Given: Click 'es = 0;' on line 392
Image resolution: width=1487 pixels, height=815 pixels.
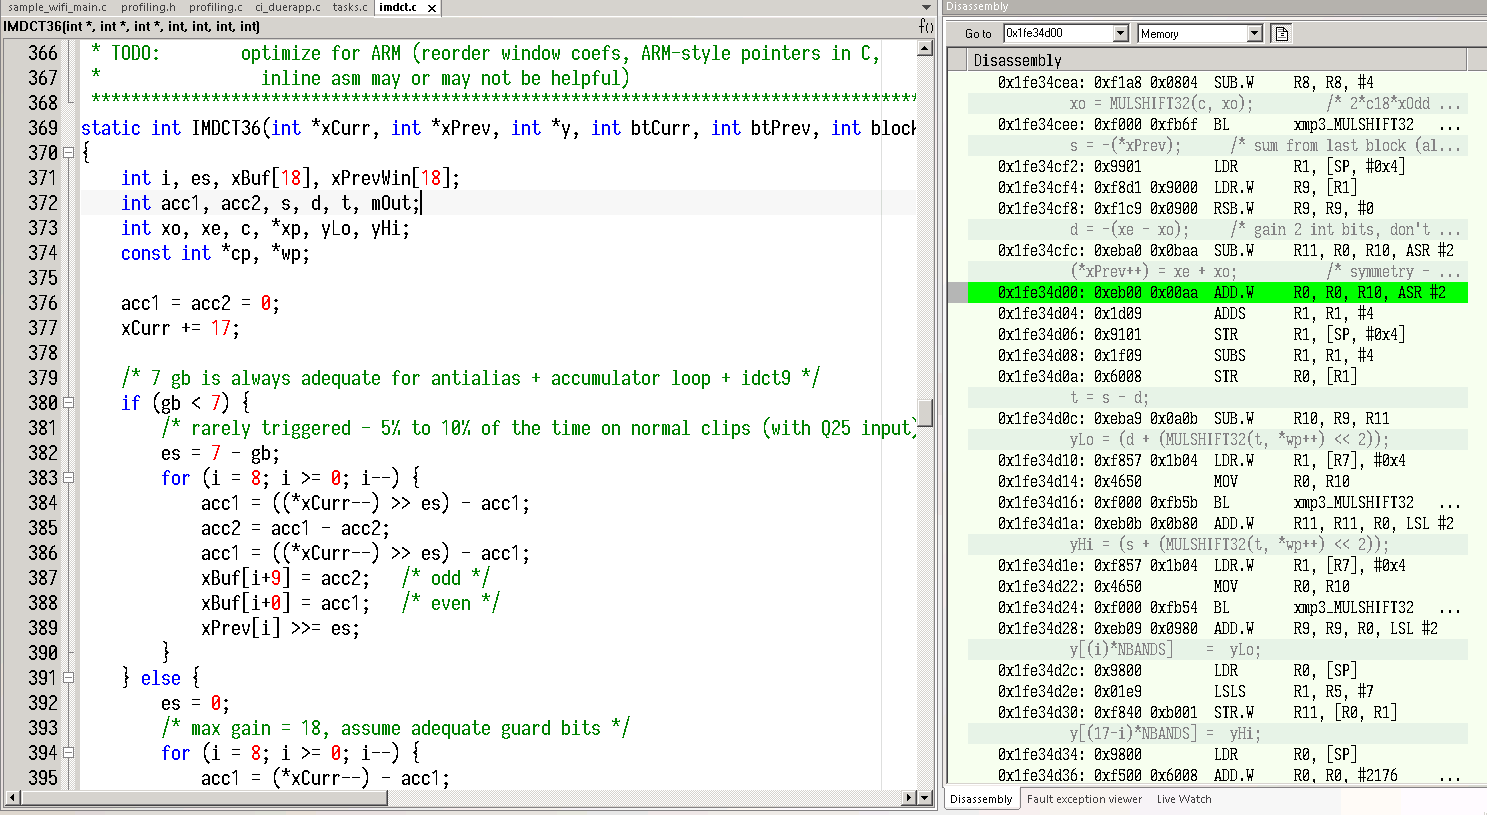Looking at the screenshot, I should pos(195,703).
